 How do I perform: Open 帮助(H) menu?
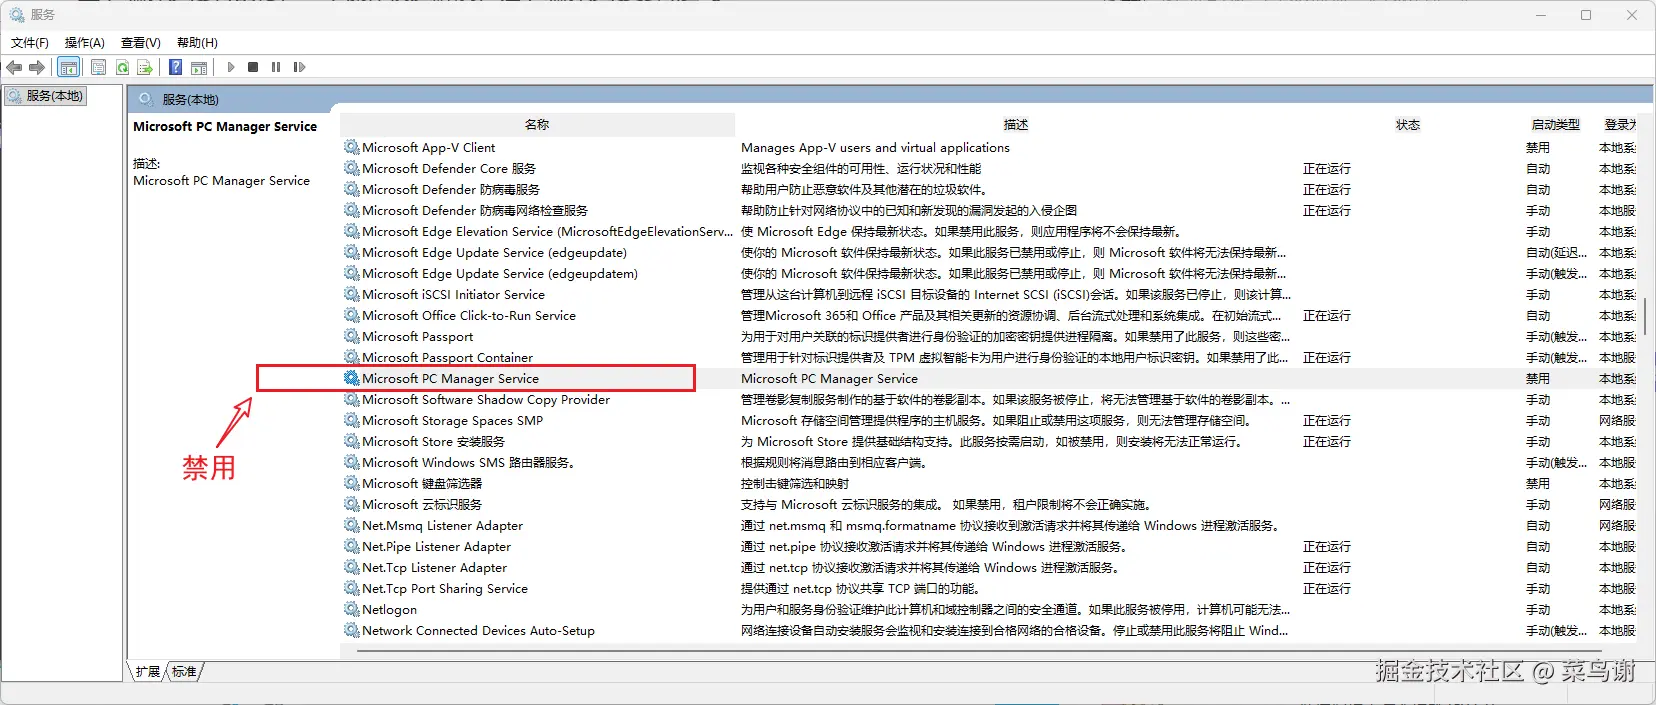[197, 42]
